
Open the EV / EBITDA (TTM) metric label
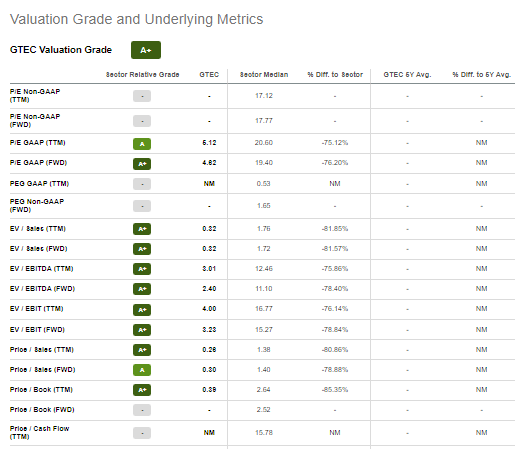click(41, 269)
